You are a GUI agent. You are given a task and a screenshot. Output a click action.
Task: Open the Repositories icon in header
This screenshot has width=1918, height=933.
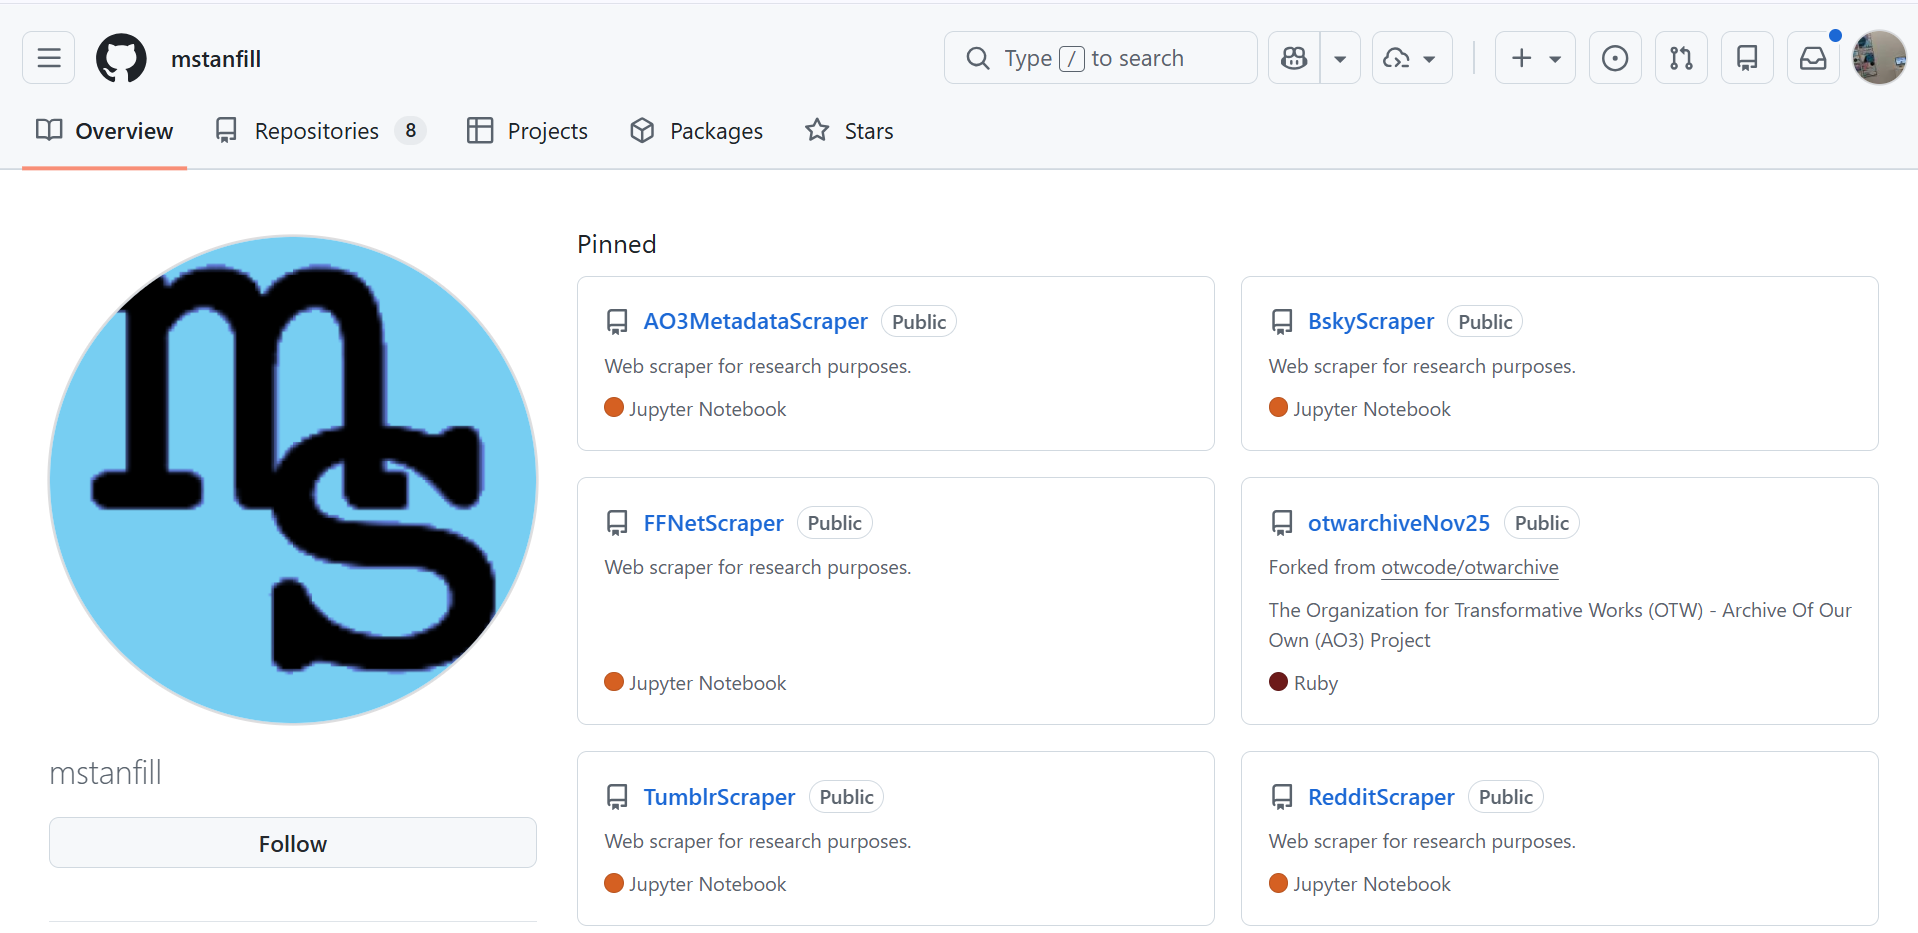coord(1747,58)
